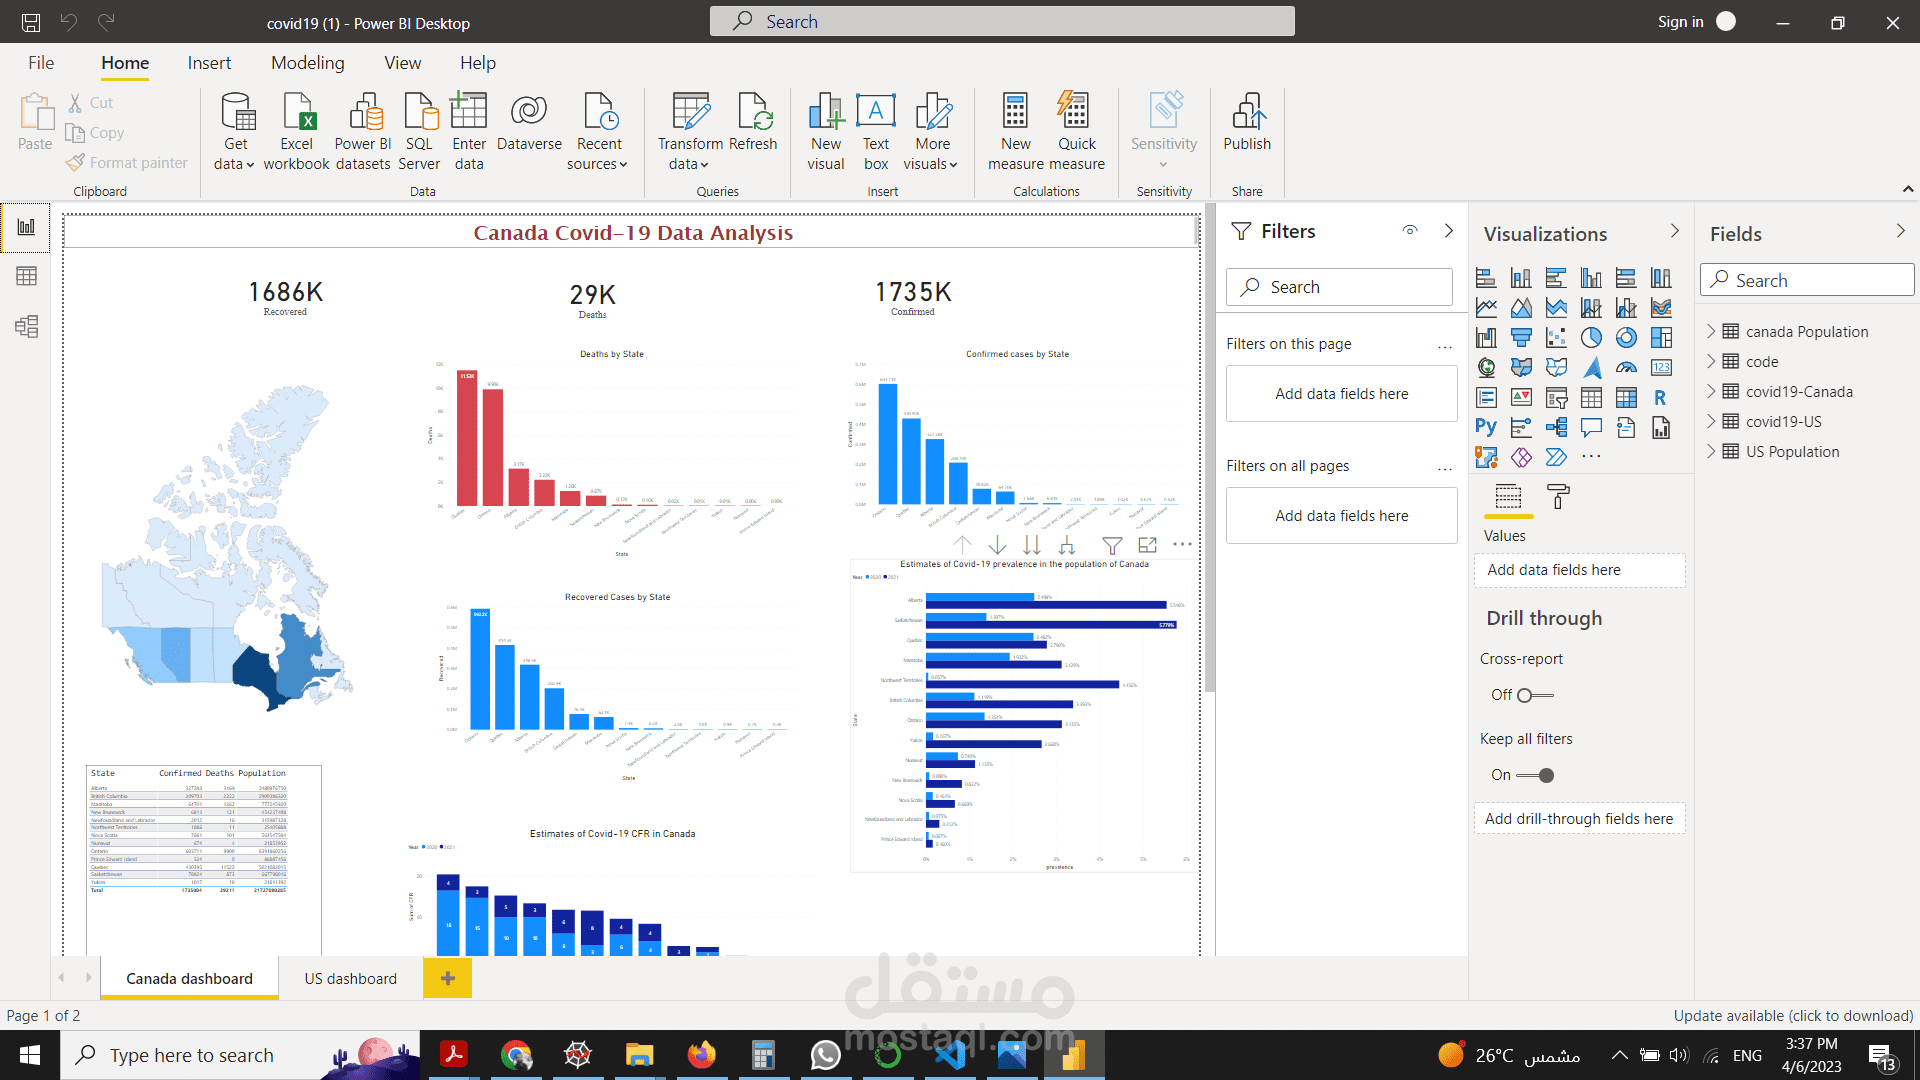Open the File menu
The image size is (1920, 1080).
(41, 63)
